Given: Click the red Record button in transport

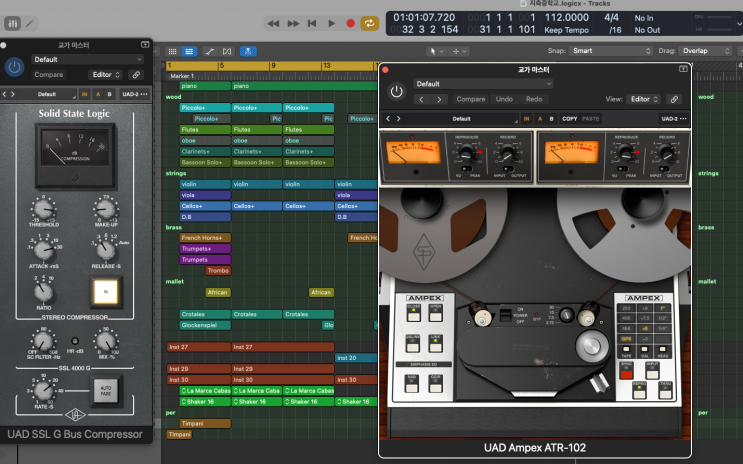Looking at the screenshot, I should (x=350, y=22).
